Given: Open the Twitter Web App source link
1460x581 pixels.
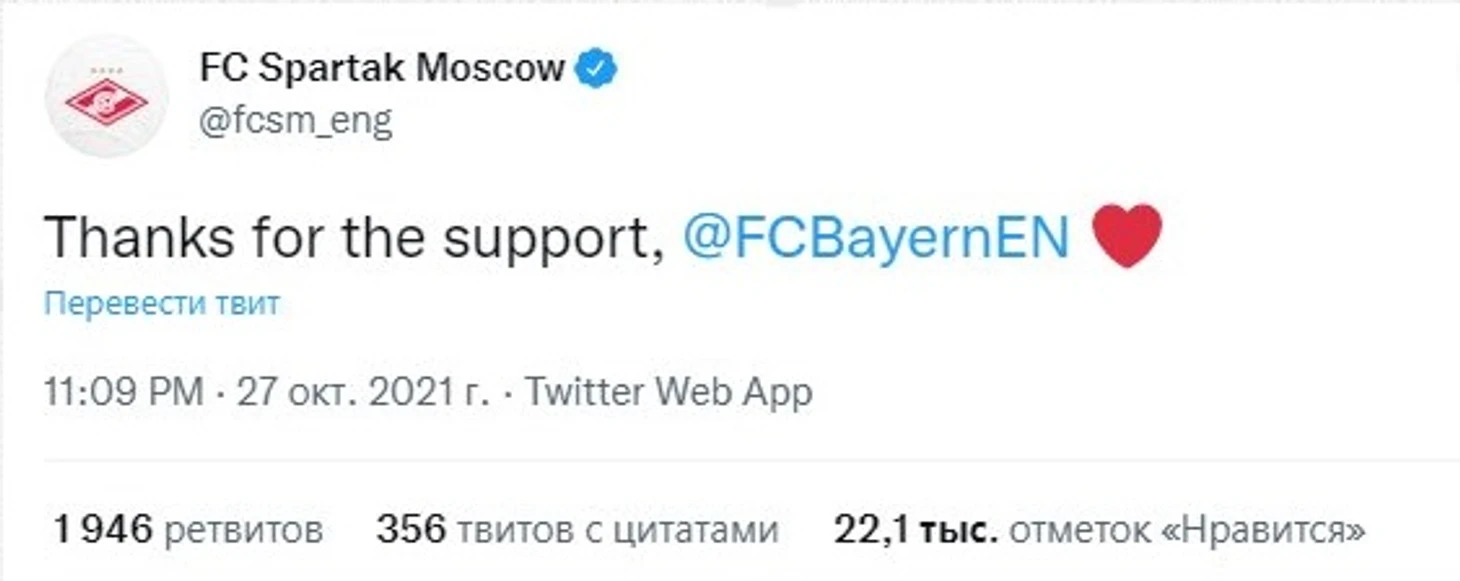Looking at the screenshot, I should (x=668, y=392).
